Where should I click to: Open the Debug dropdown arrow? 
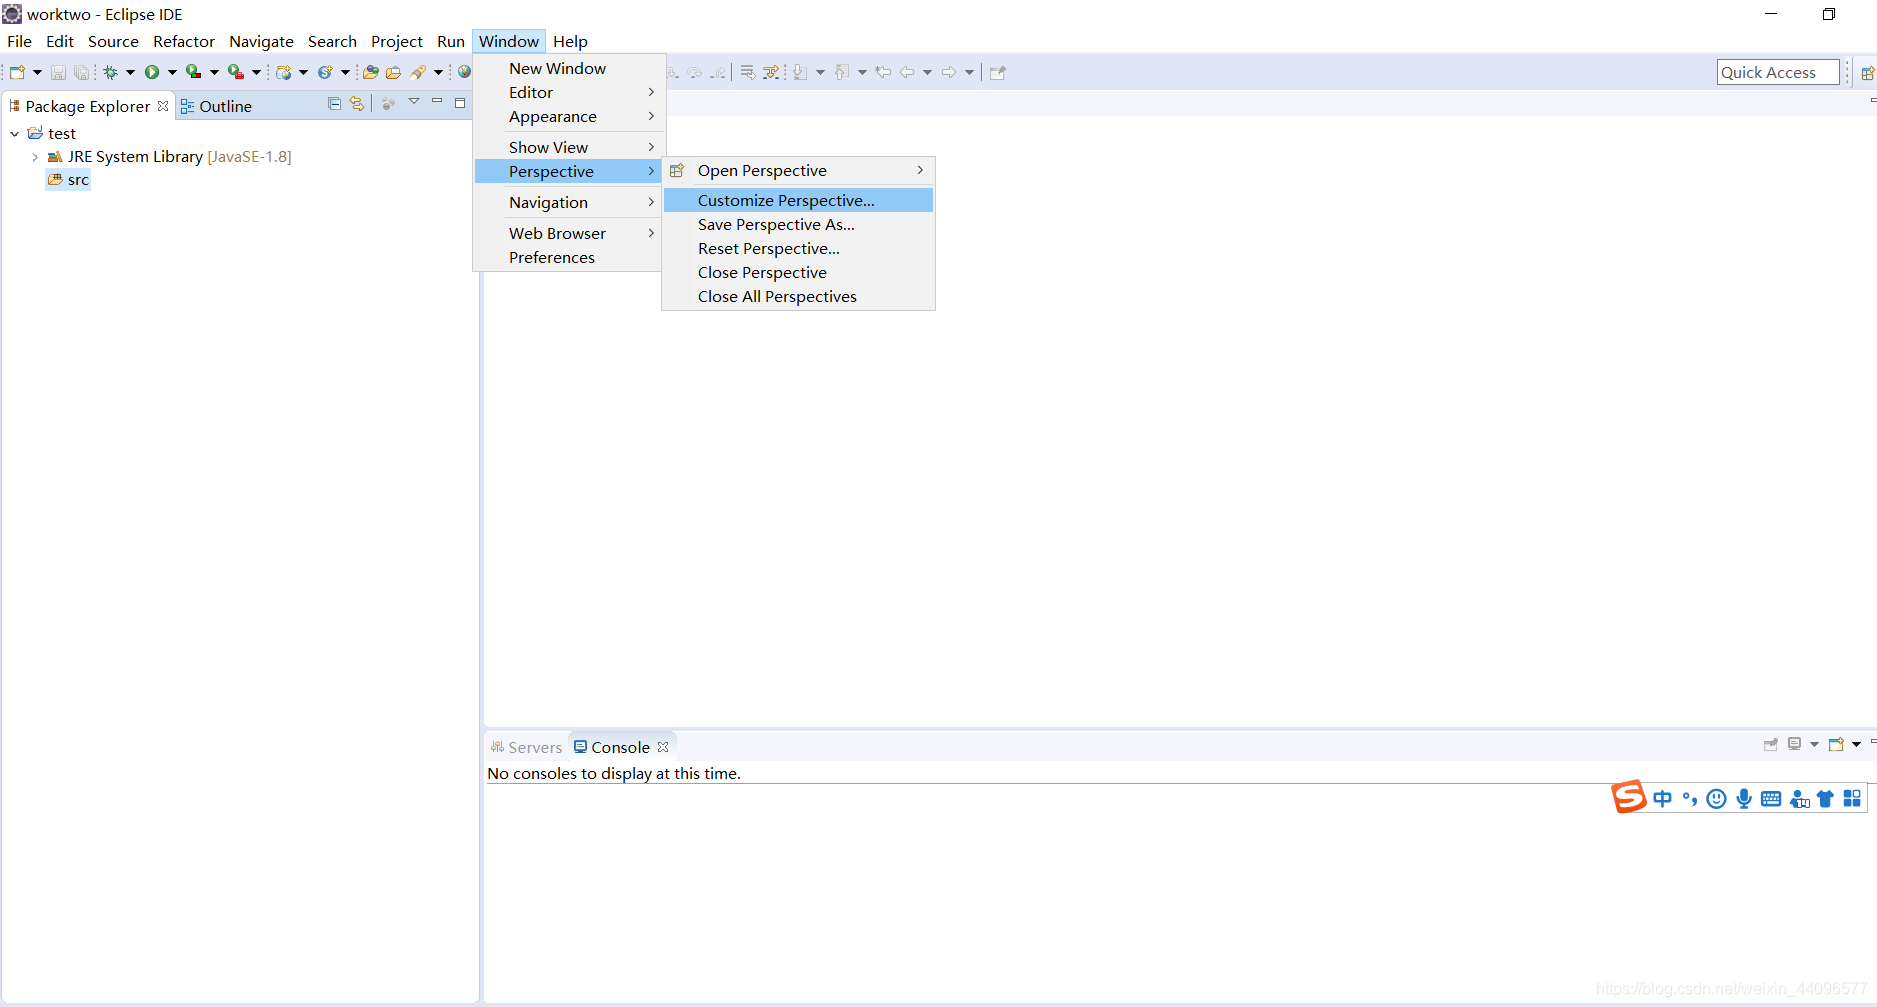[130, 72]
